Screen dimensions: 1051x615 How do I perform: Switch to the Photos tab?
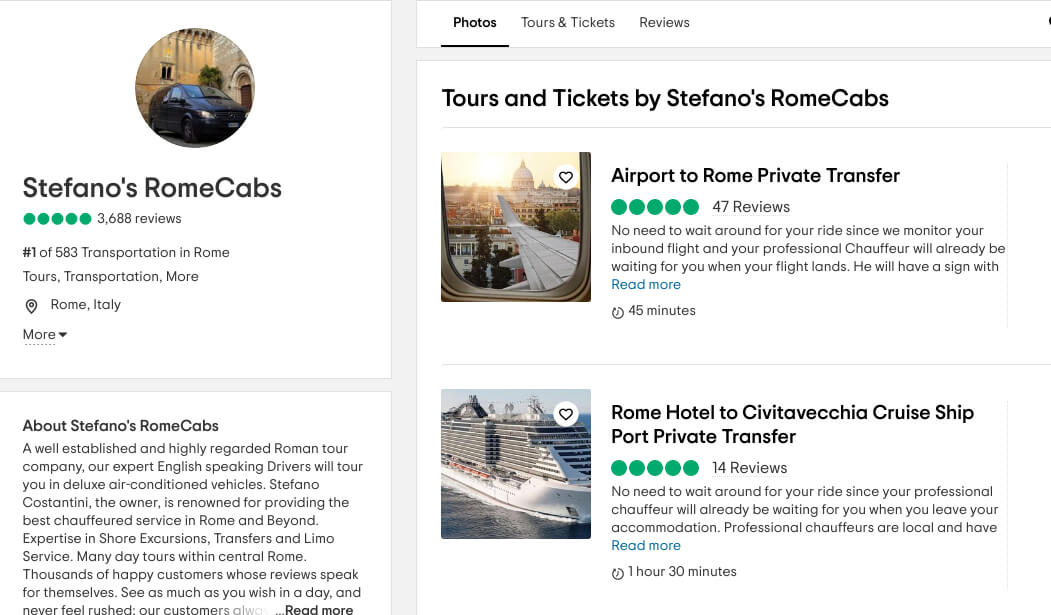[x=475, y=23]
